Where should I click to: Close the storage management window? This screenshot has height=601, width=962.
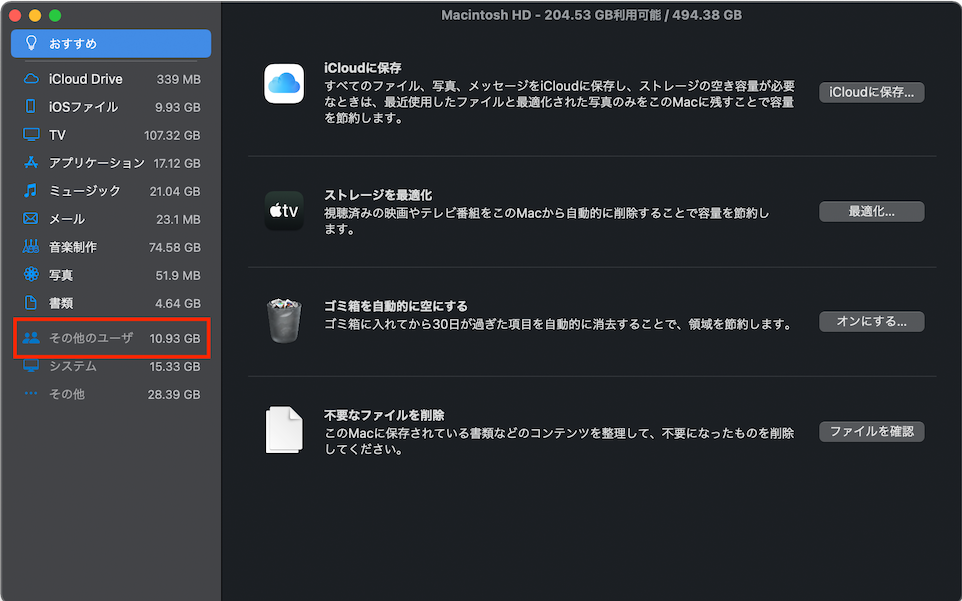15,15
